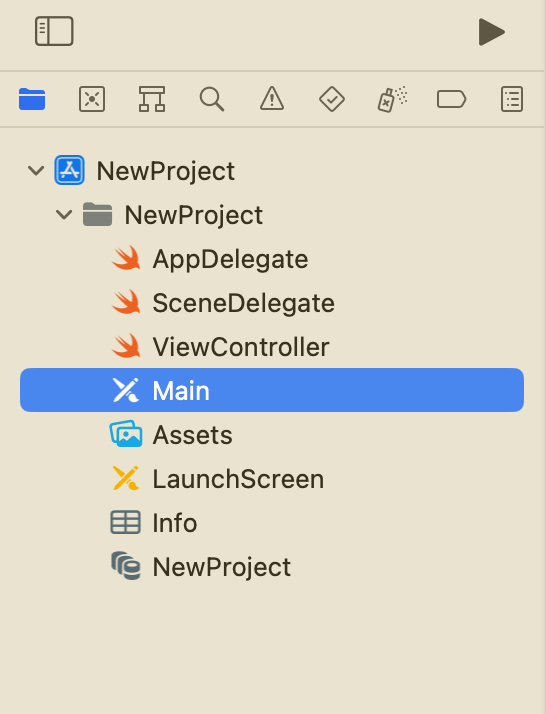
Task: Click the SceneDelegate Swift bird icon
Action: coord(126,302)
